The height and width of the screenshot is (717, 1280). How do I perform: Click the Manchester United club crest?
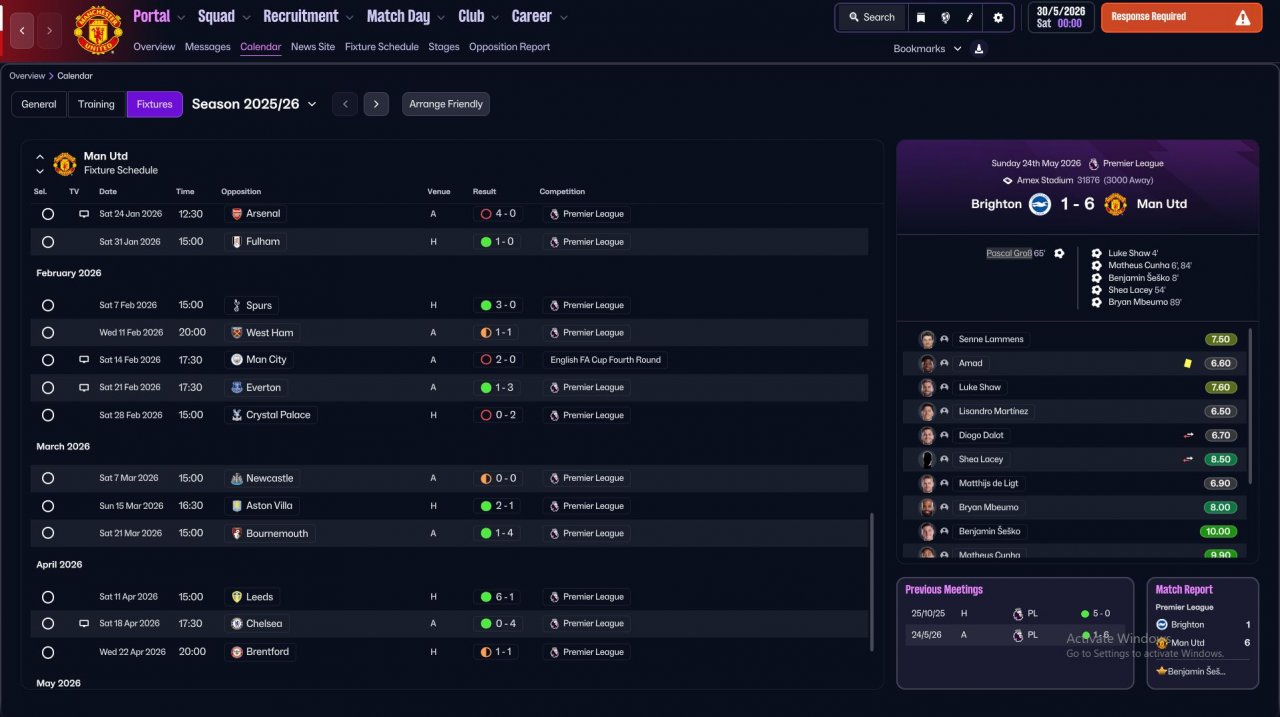pyautogui.click(x=98, y=30)
